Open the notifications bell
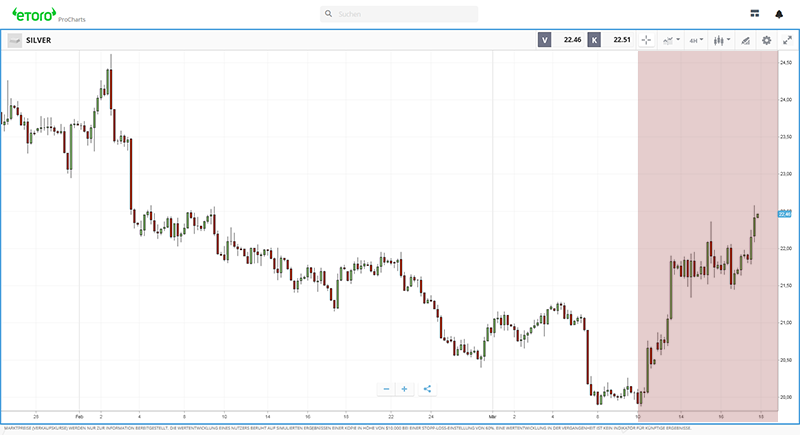 [779, 14]
